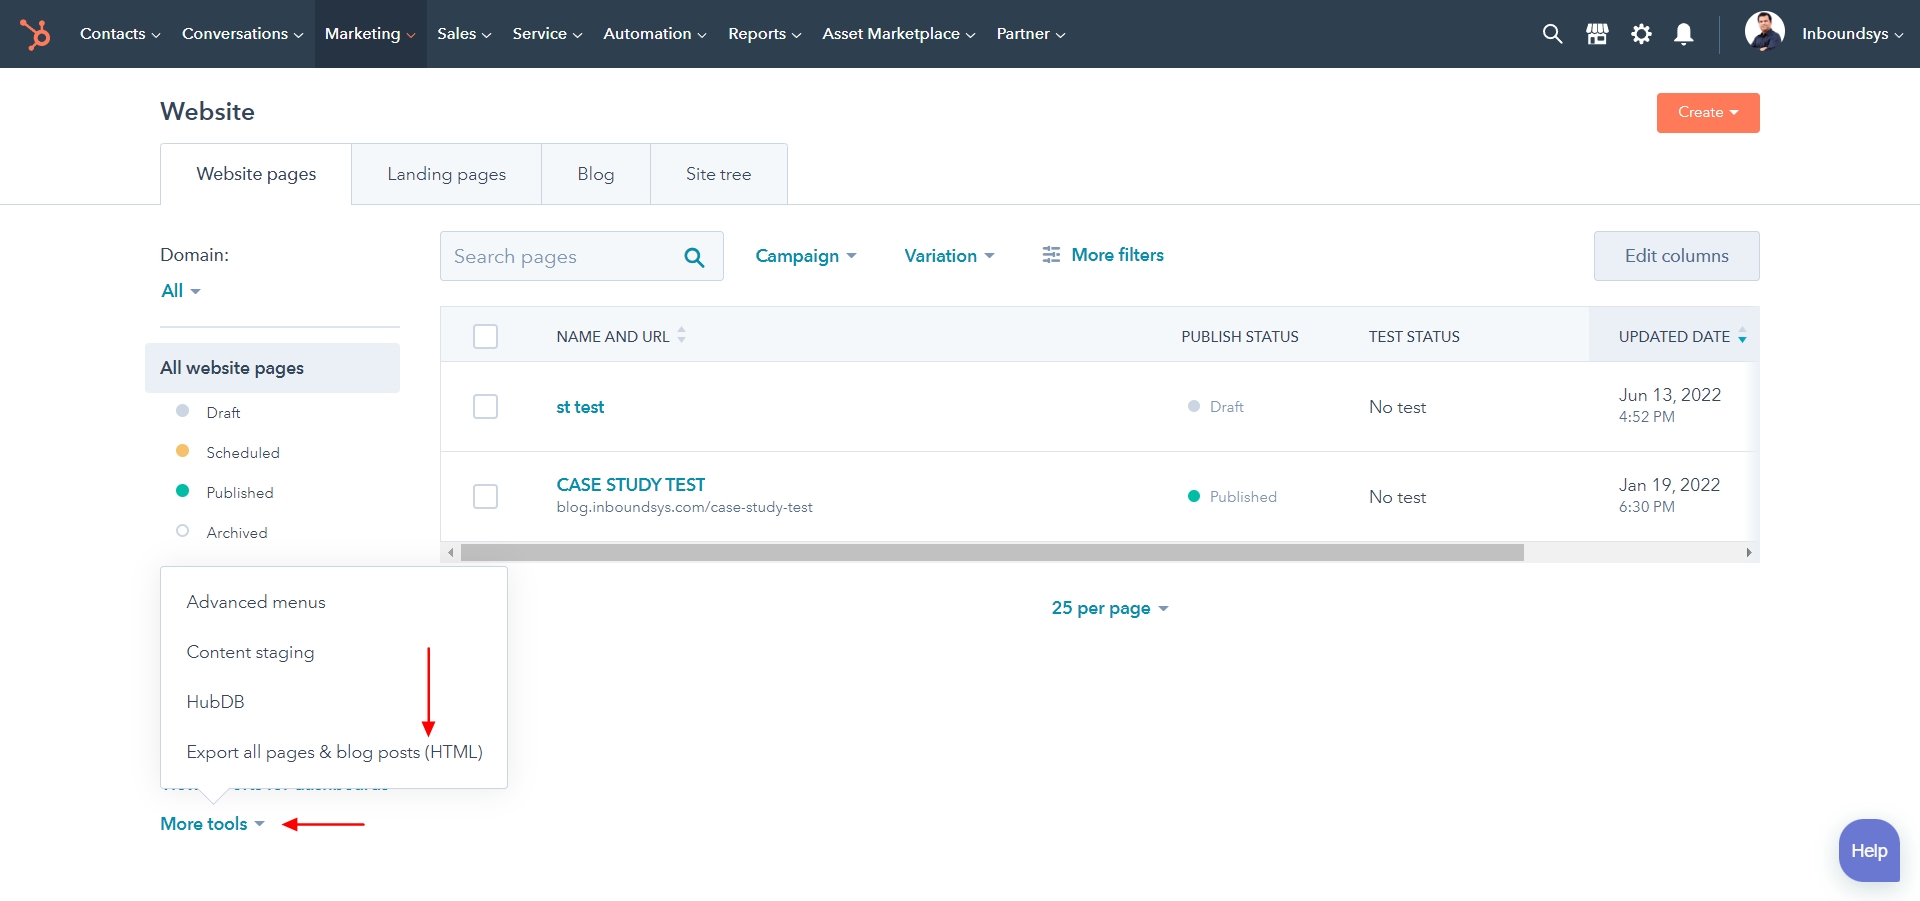Open the 25 per page dropdown
1920x901 pixels.
click(1110, 608)
